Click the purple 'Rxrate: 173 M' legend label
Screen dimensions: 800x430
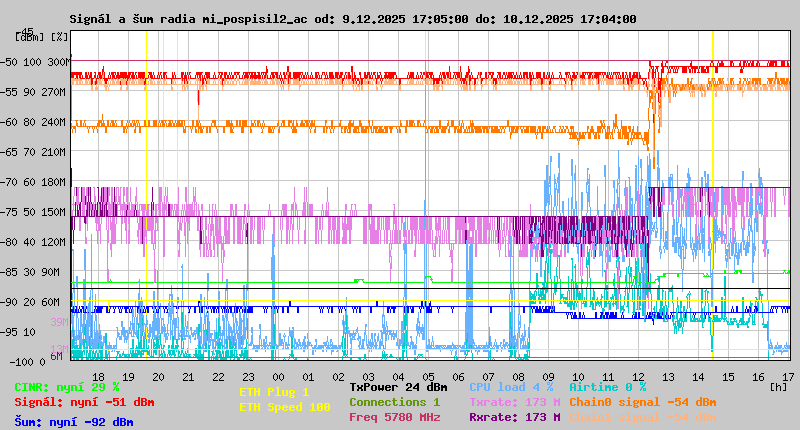click(x=514, y=417)
